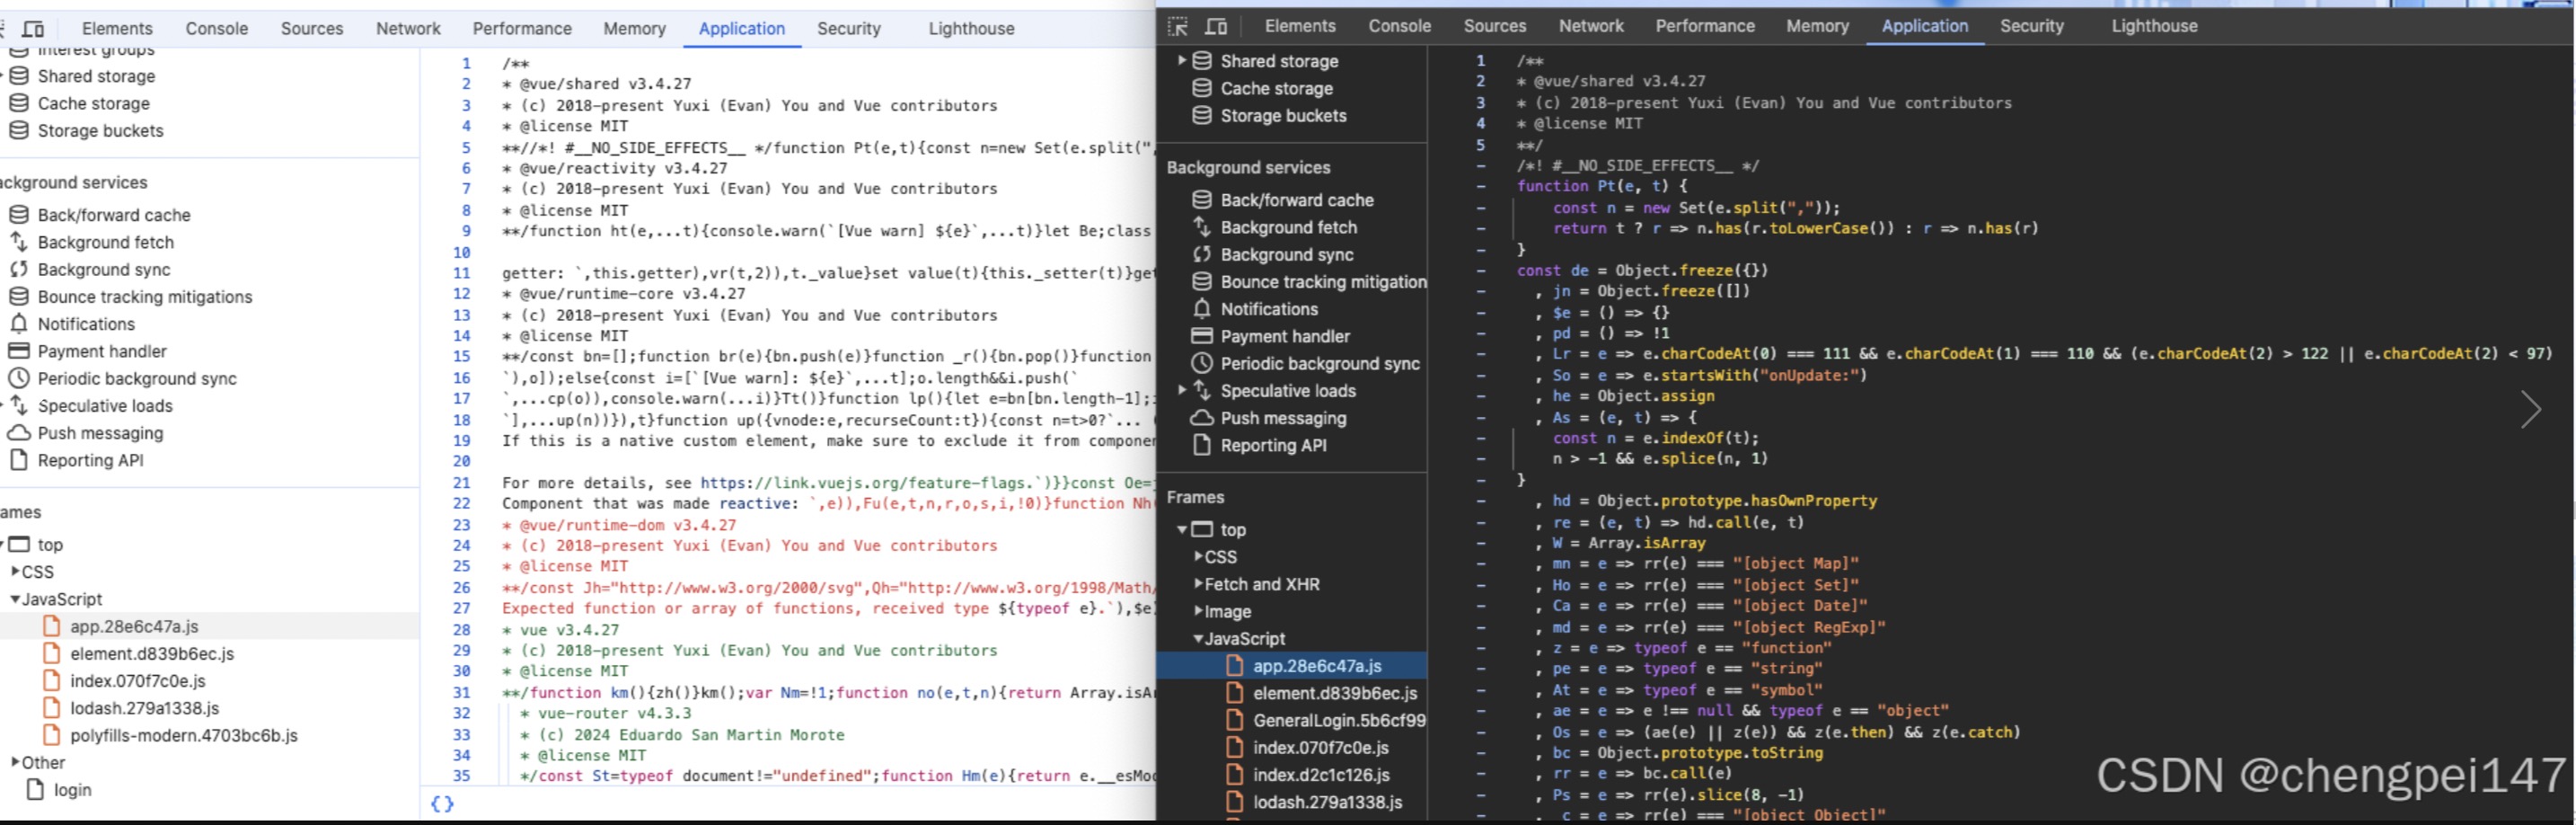Expand Image folder in dark DevTools
This screenshot has height=825, width=2576.
(1198, 611)
